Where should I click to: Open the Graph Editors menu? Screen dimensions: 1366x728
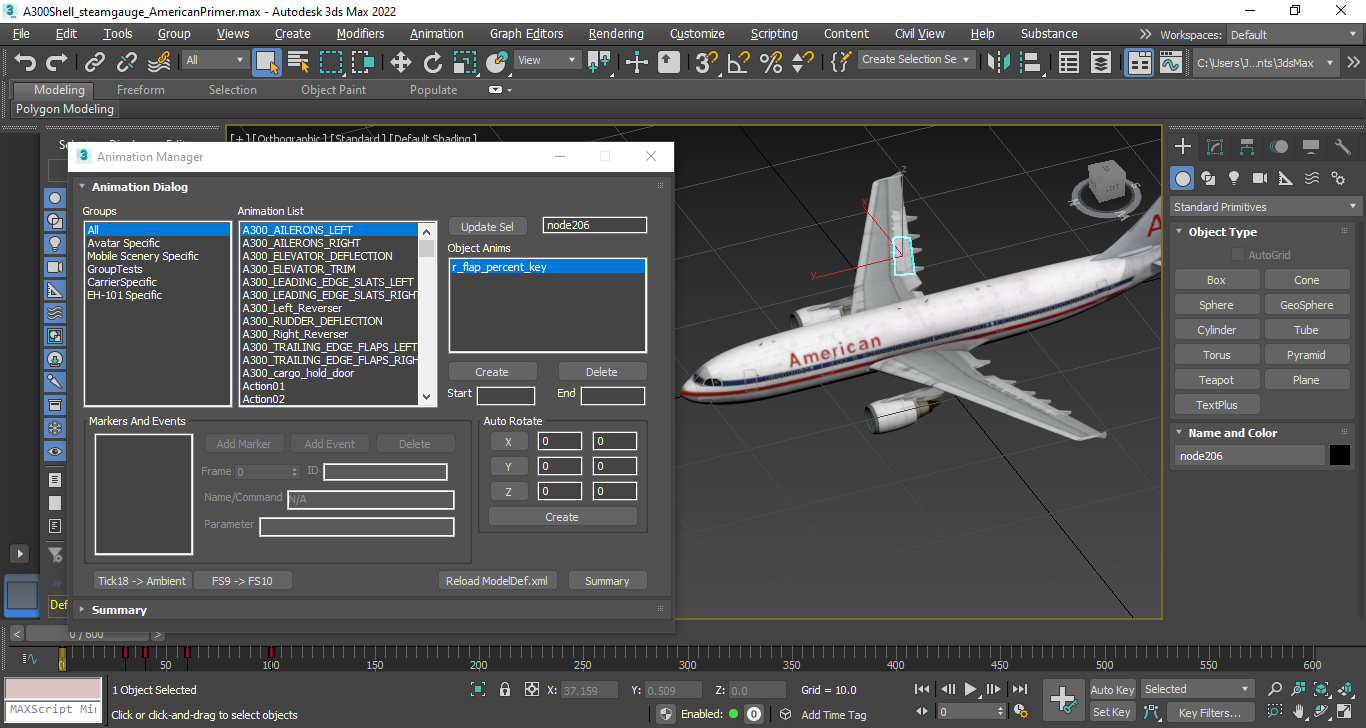[527, 34]
